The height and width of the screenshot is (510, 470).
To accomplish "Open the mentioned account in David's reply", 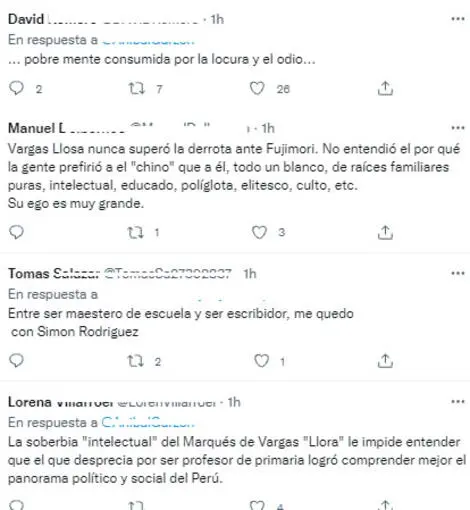I will [148, 40].
